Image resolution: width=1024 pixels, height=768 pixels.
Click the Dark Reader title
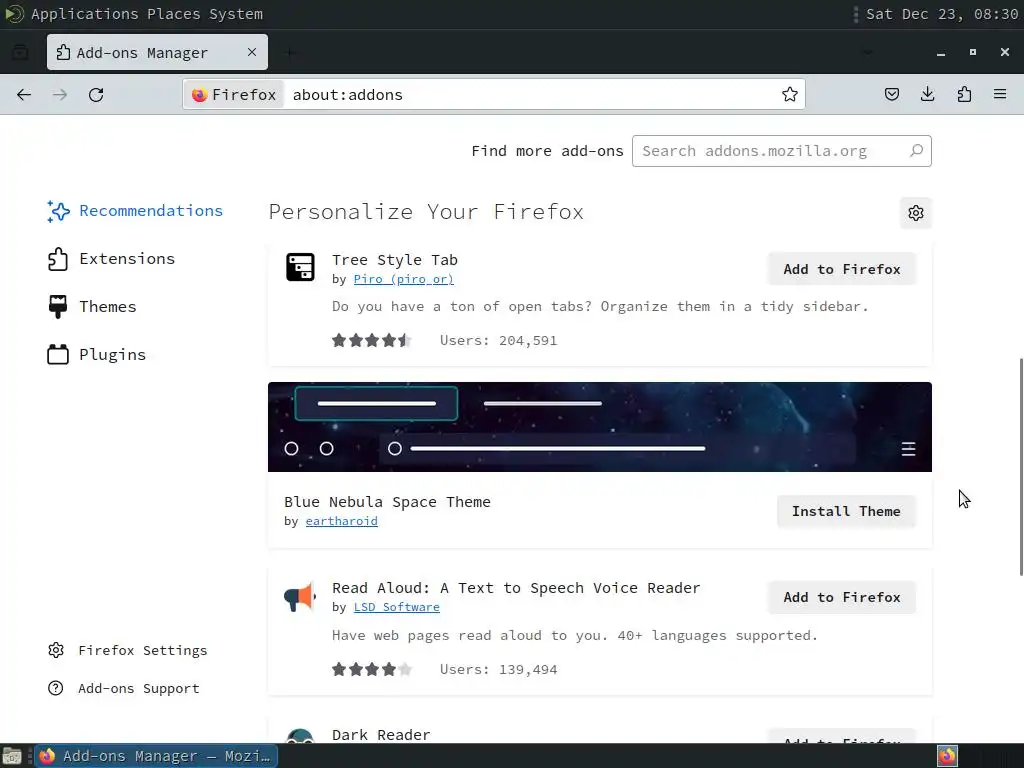[381, 735]
